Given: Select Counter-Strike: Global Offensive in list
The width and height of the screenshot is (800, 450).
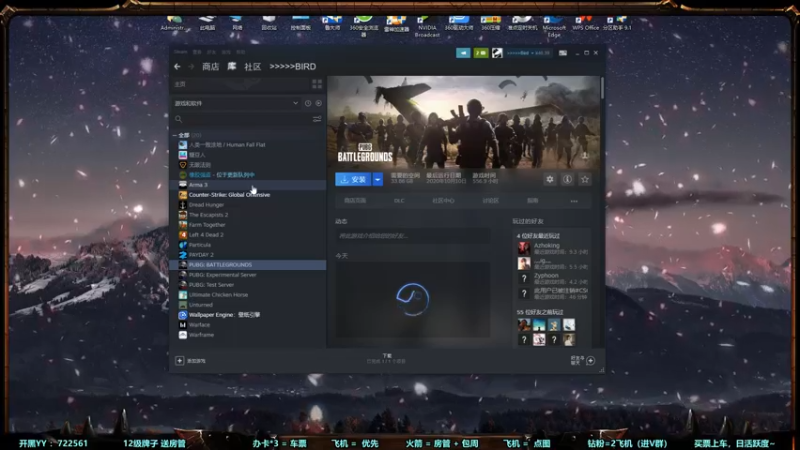Looking at the screenshot, I should (248, 194).
